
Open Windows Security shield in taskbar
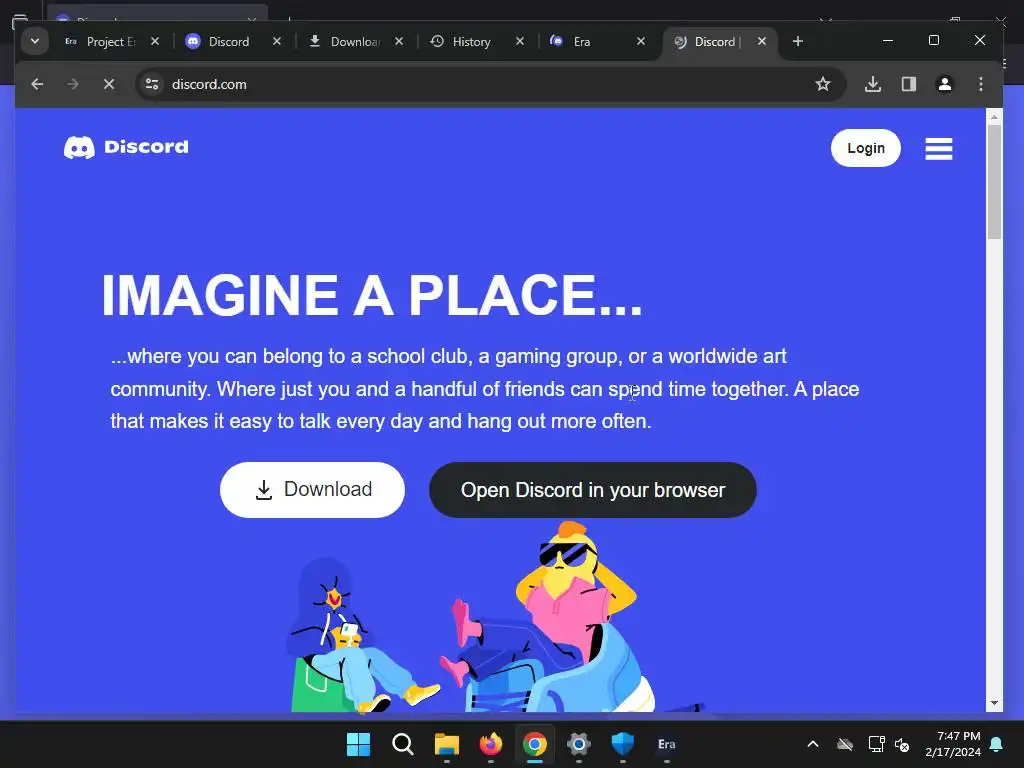click(x=622, y=744)
